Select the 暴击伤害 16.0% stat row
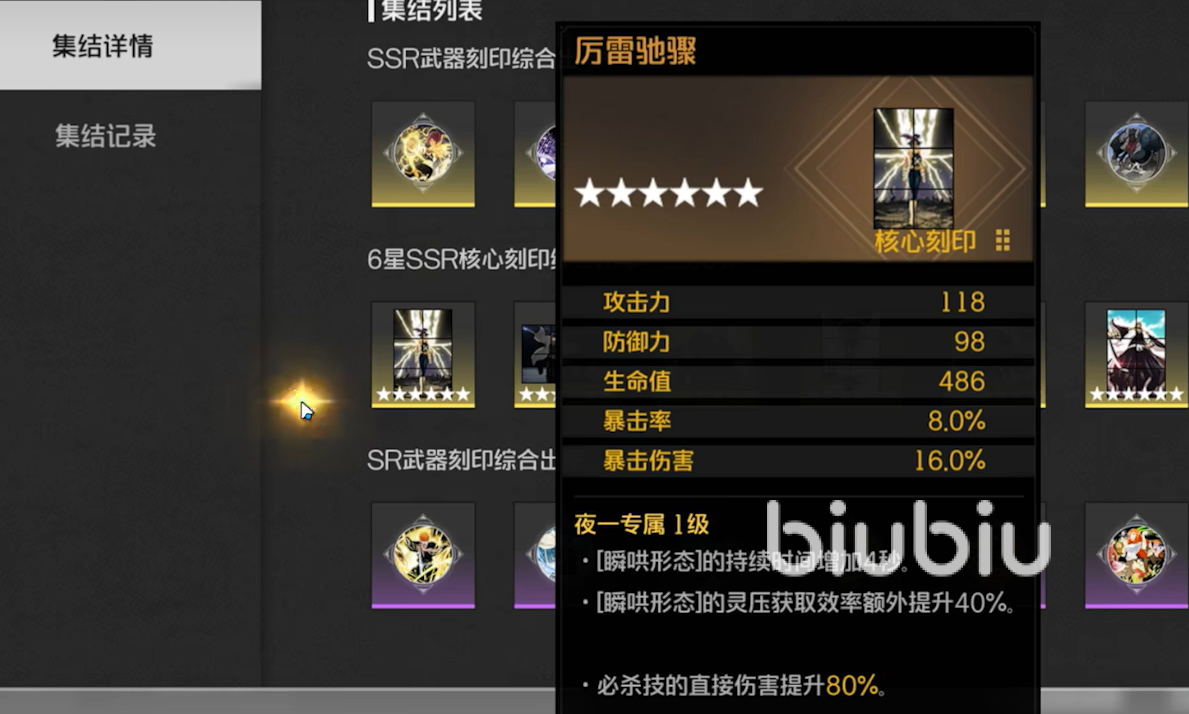The height and width of the screenshot is (714, 1189). (x=798, y=460)
